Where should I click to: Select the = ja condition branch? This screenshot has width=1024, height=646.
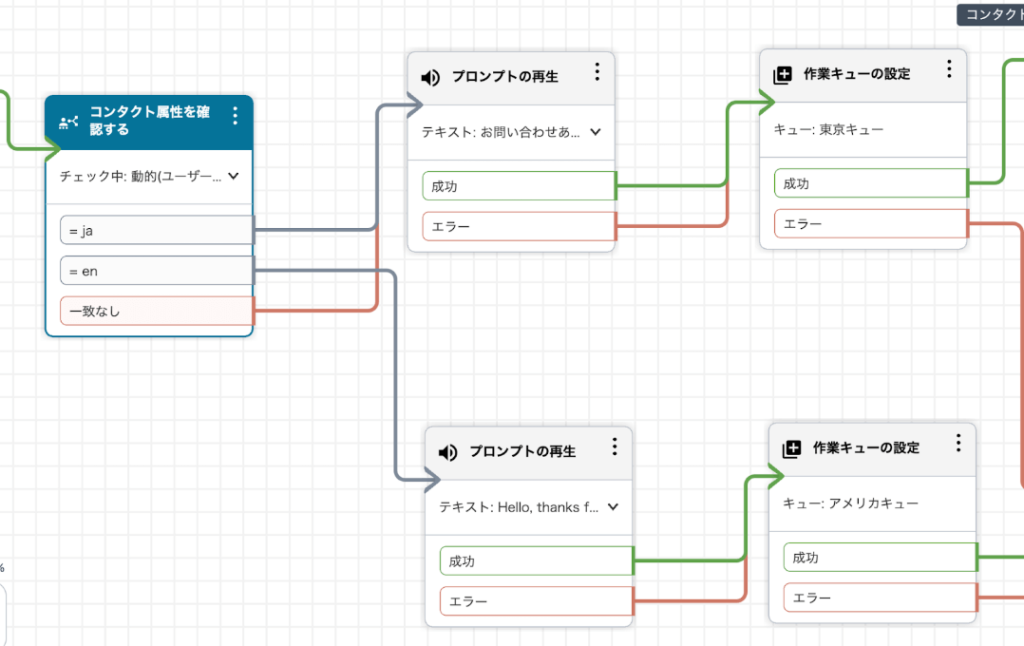156,231
